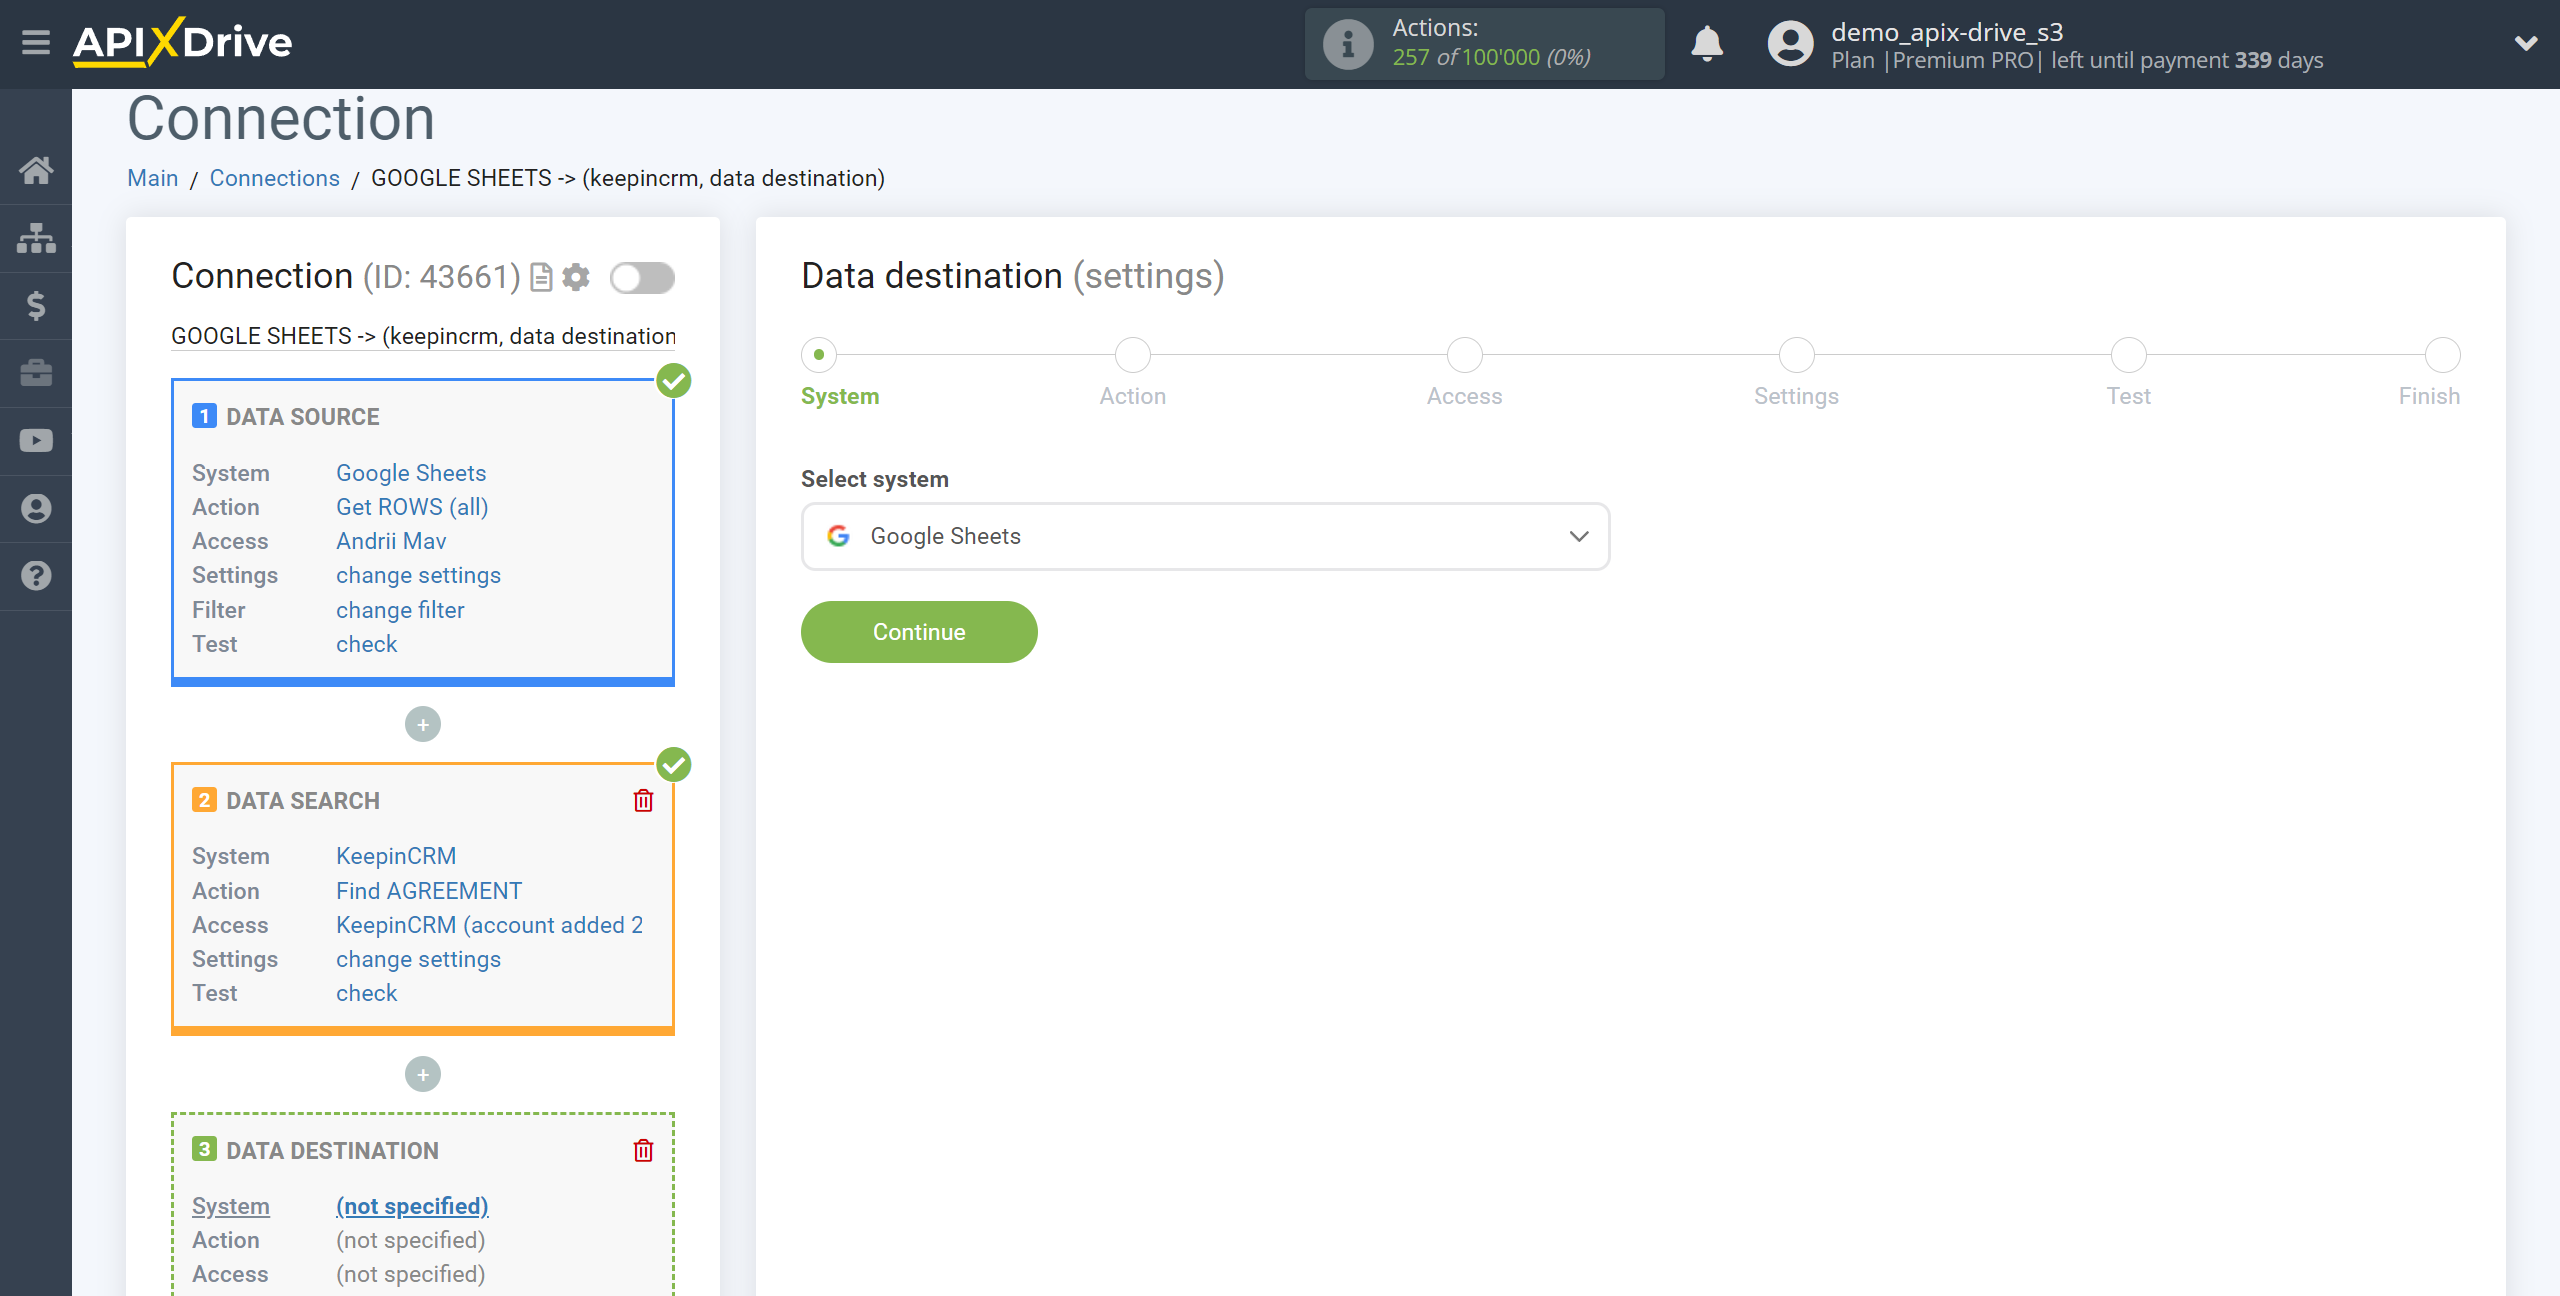Click change settings link in DATA SOURCE
Image resolution: width=2560 pixels, height=1296 pixels.
point(418,575)
